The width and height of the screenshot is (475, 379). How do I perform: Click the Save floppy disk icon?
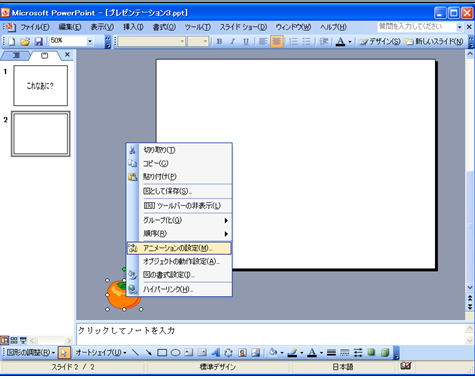click(x=39, y=41)
